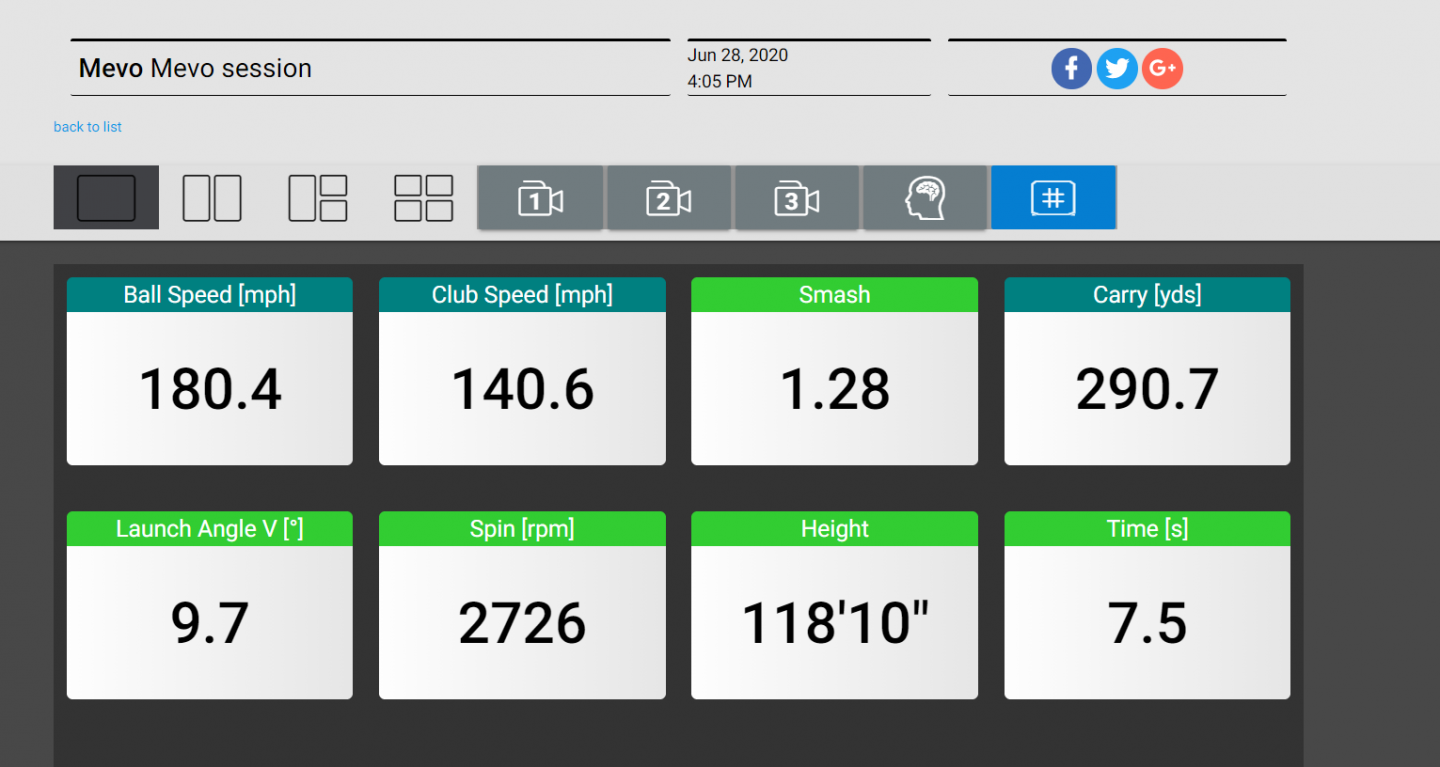1440x767 pixels.
Task: Select the Spin [rpm] tile header
Action: pos(522,529)
